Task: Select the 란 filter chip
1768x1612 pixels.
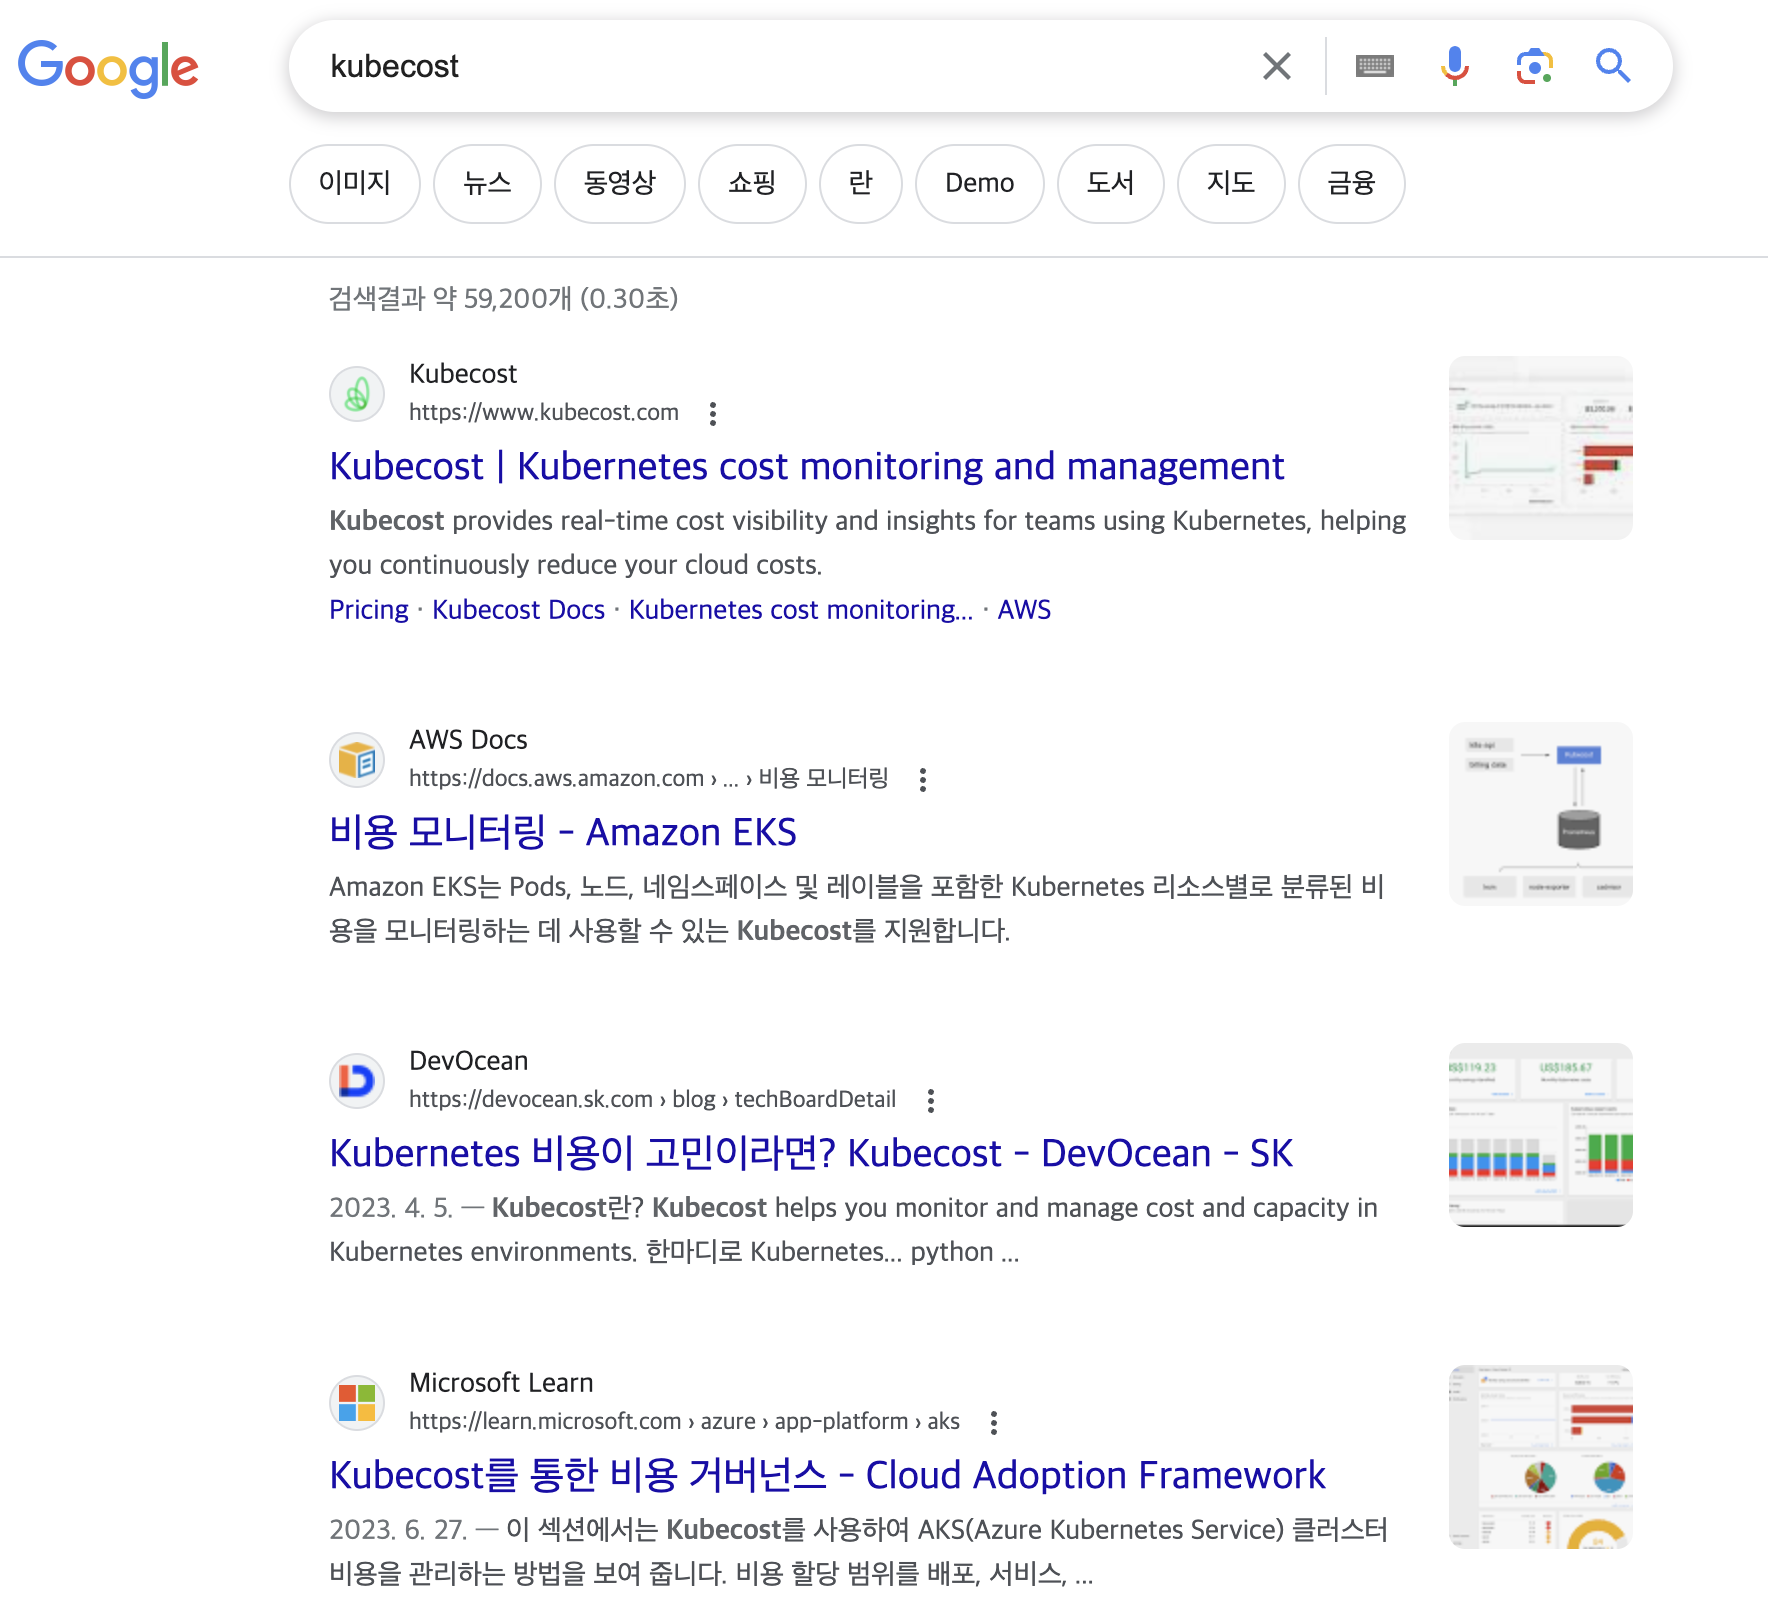Action: click(861, 183)
